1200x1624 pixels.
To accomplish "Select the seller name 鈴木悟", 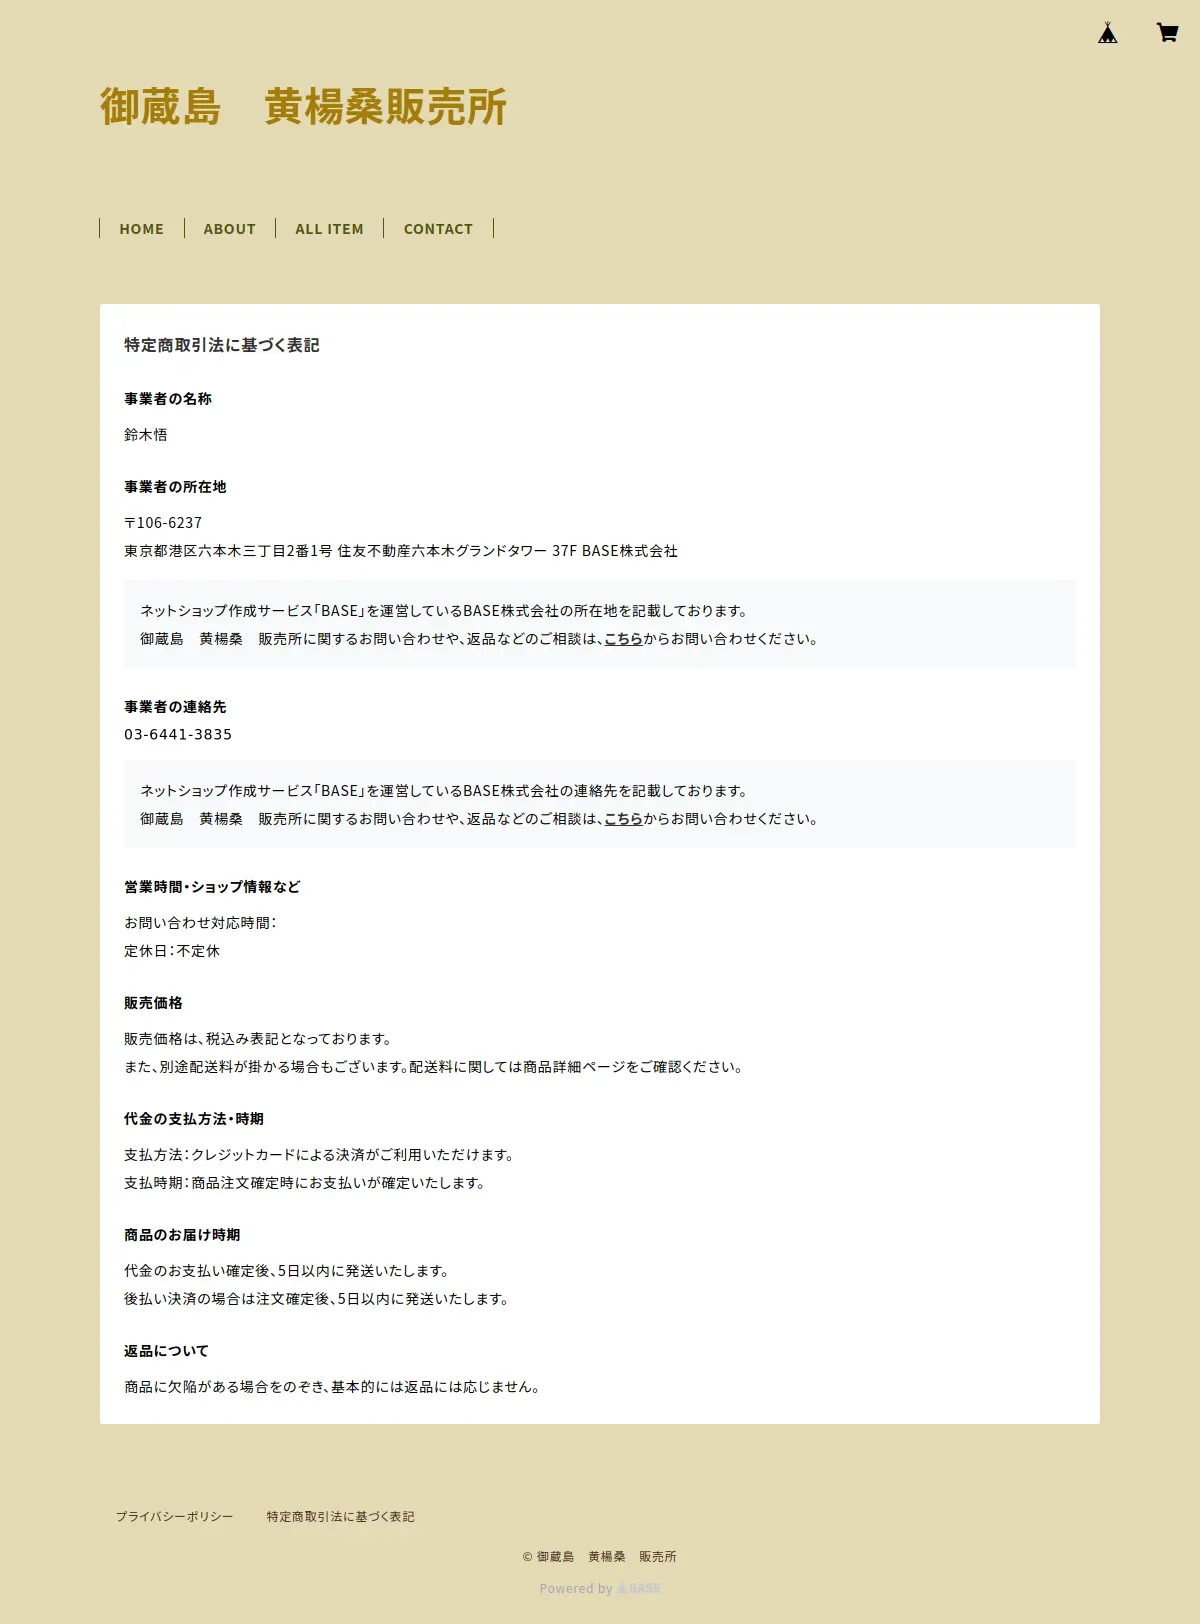I will point(146,435).
